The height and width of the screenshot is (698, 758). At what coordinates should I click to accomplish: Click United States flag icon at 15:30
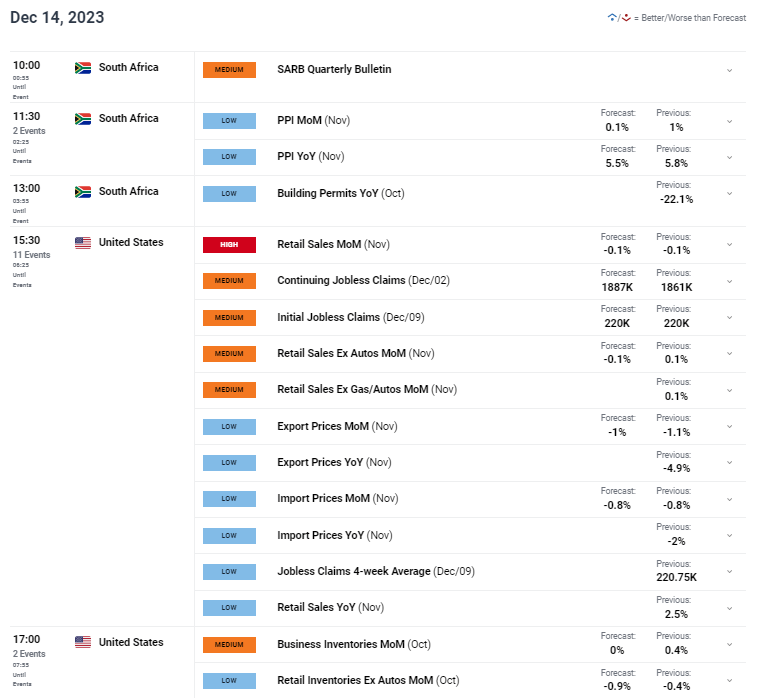coord(83,243)
